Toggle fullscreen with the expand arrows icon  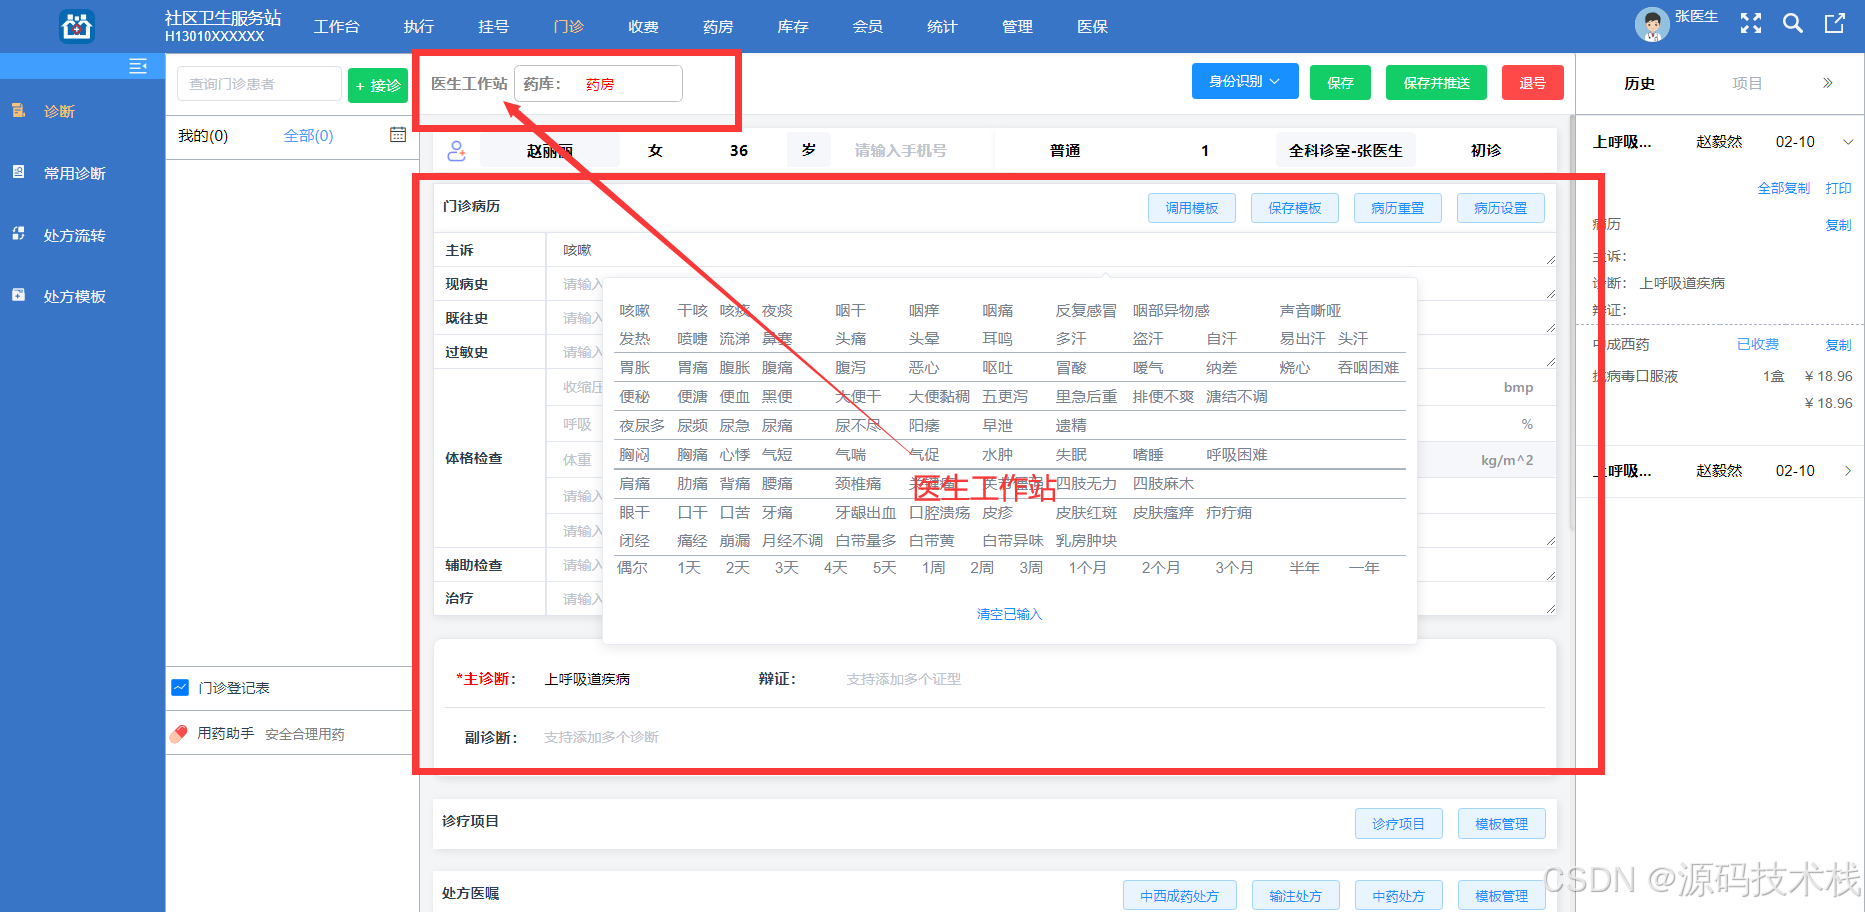pyautogui.click(x=1751, y=23)
